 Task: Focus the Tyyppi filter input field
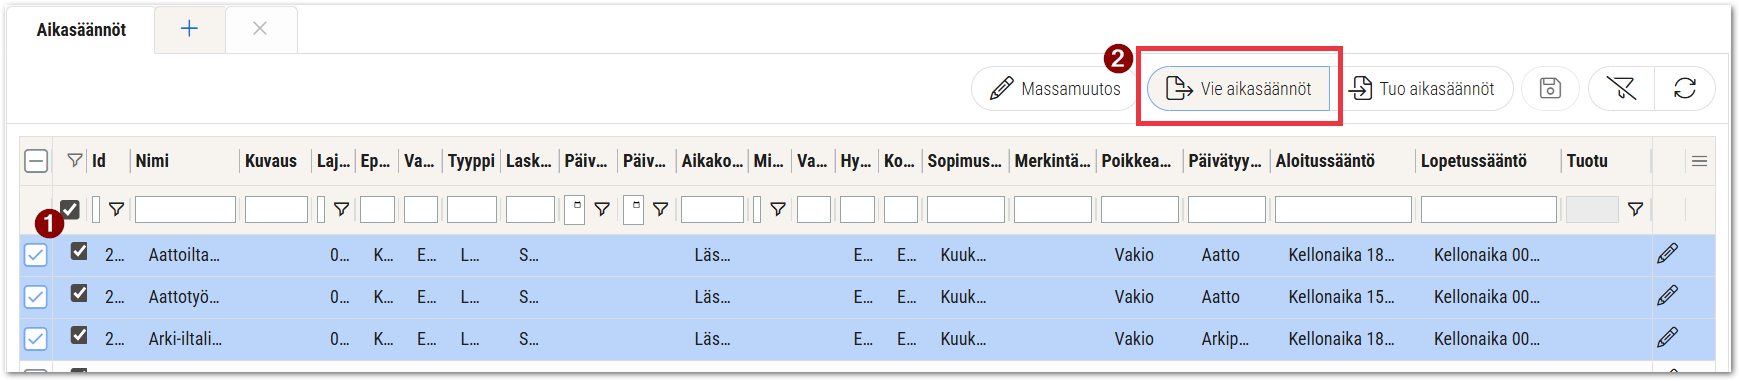pyautogui.click(x=472, y=209)
